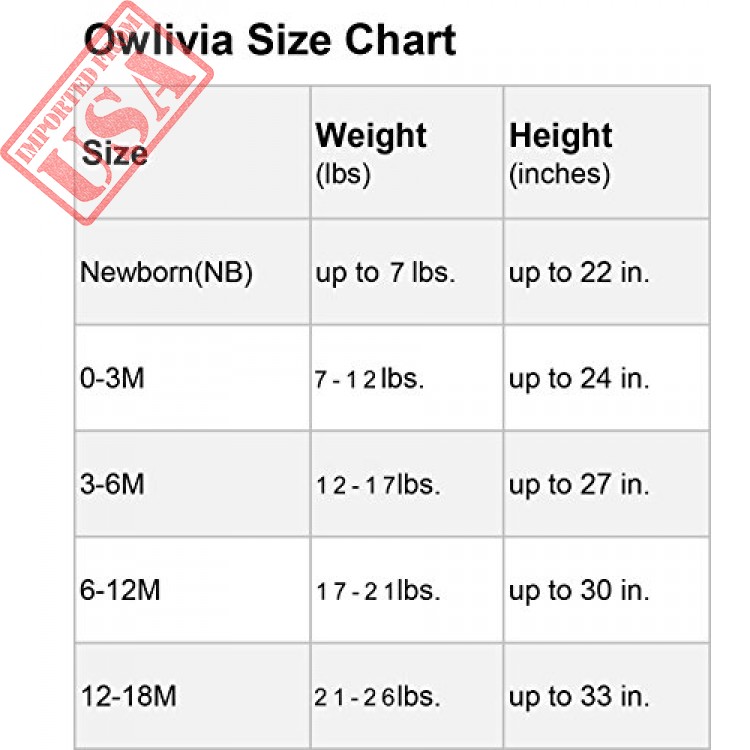
Task: Click the up to 7 lbs. cell
Action: 407,272
